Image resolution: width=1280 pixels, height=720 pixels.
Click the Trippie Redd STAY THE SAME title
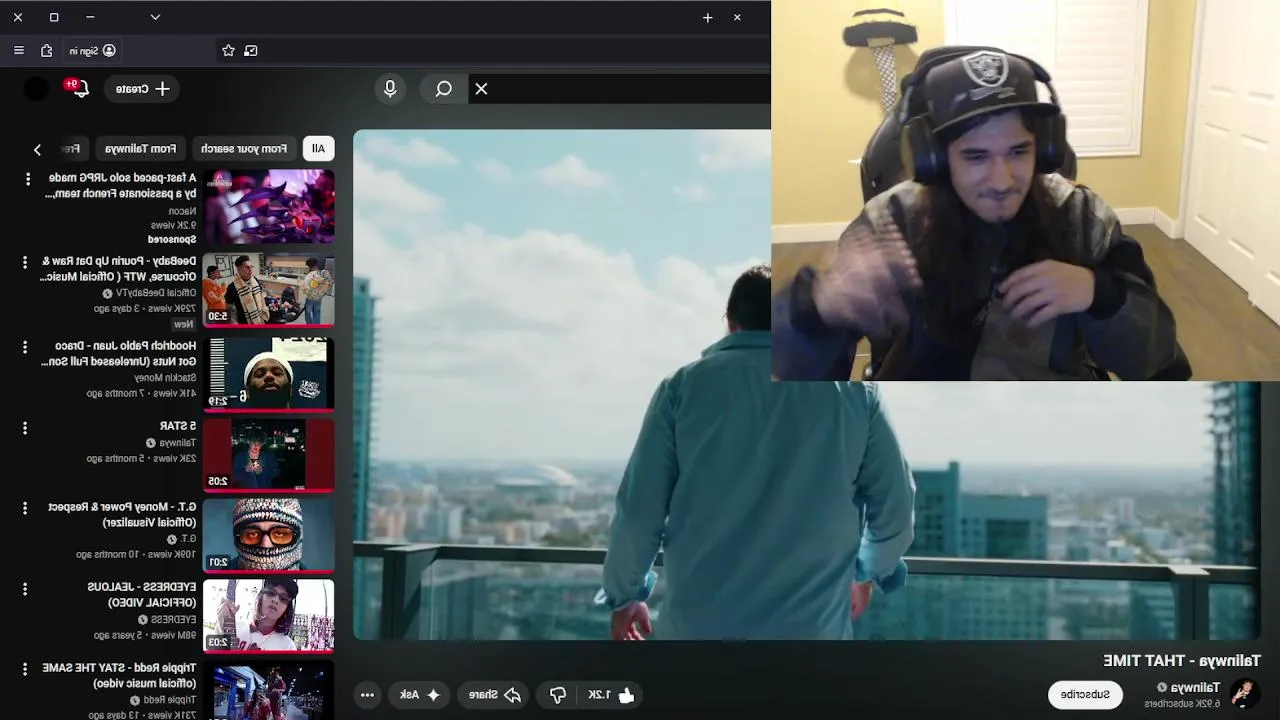coord(119,675)
